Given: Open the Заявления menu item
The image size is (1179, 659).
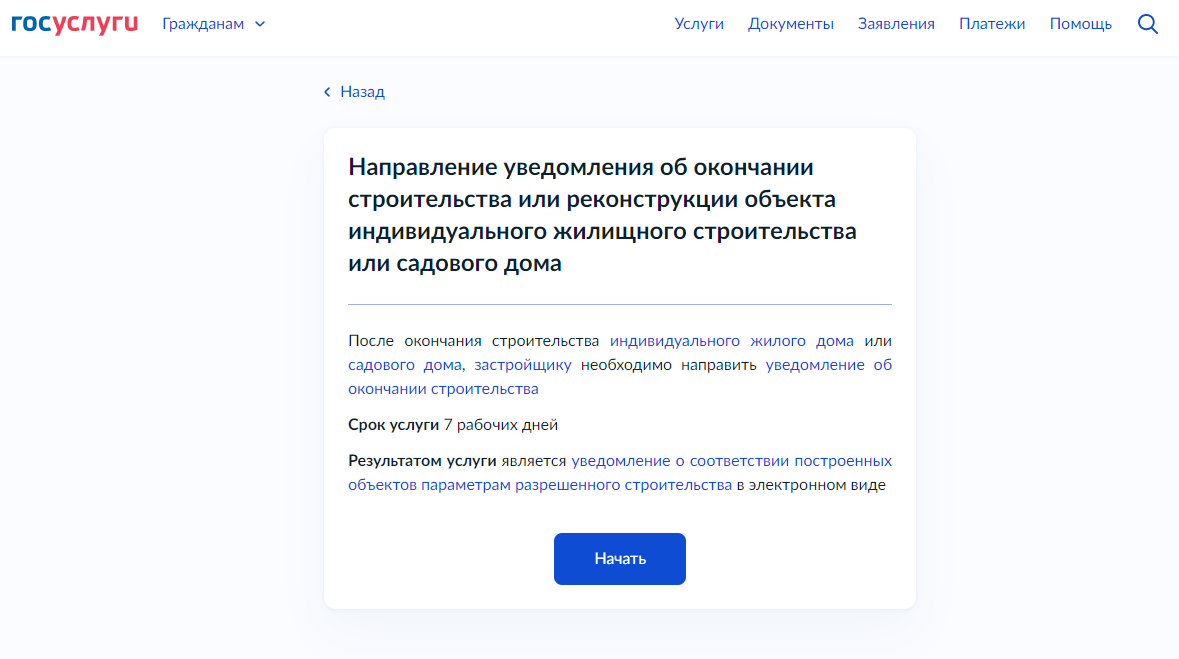Looking at the screenshot, I should pos(896,24).
